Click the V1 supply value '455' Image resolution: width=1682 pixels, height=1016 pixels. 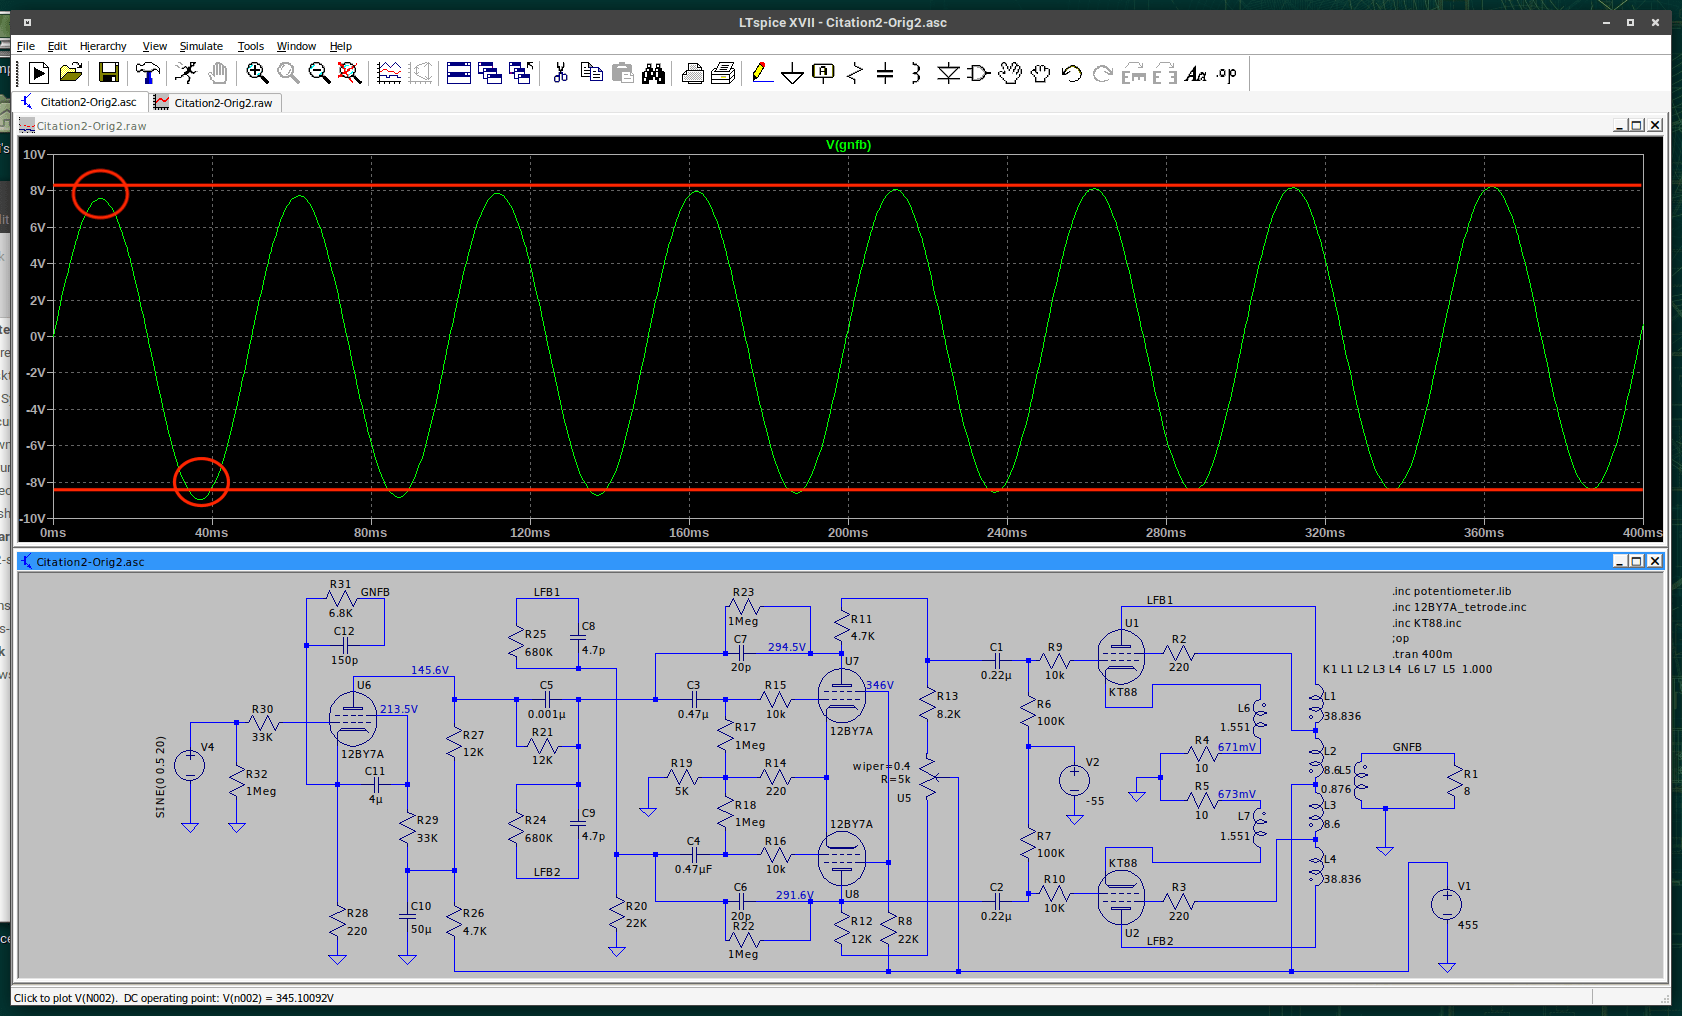coord(1467,925)
